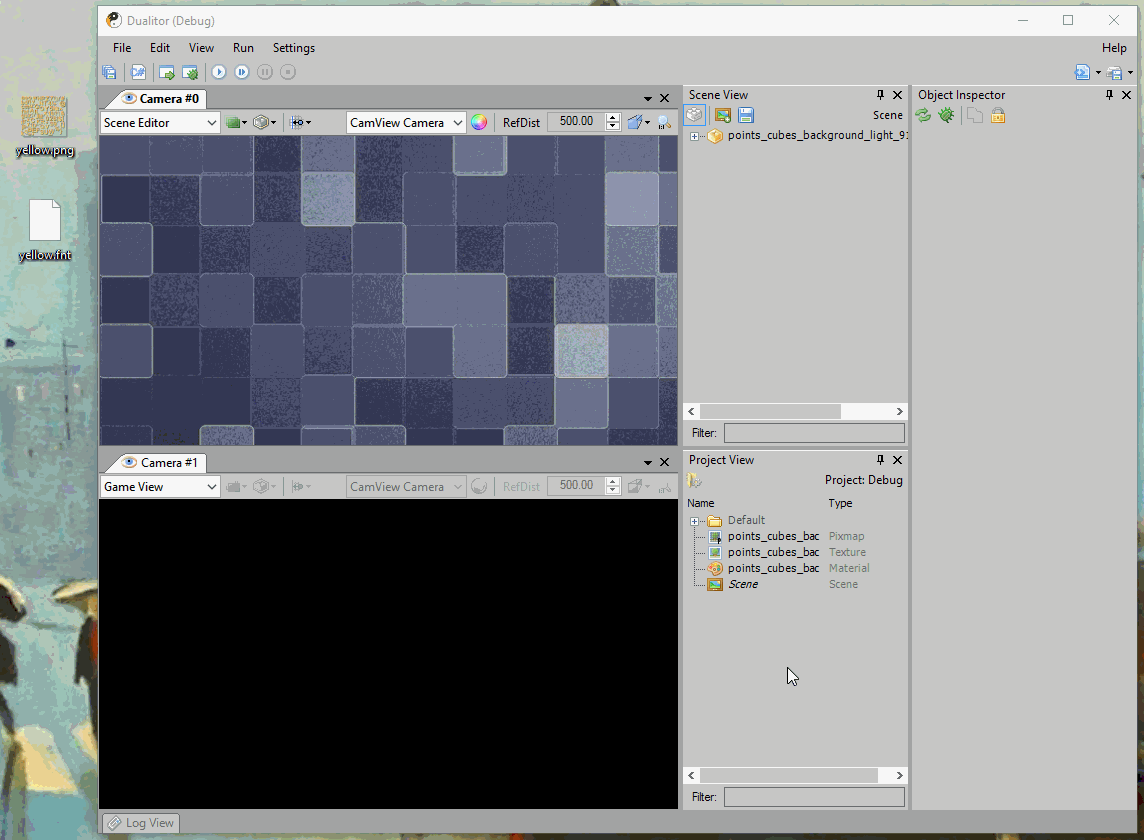The width and height of the screenshot is (1144, 840).
Task: Close the Object Inspector panel
Action: click(x=1126, y=95)
